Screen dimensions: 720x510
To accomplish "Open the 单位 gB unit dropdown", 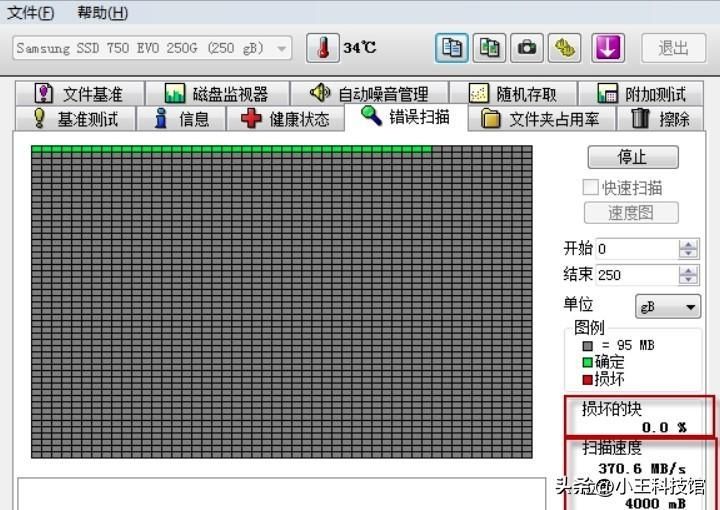I will 668,307.
